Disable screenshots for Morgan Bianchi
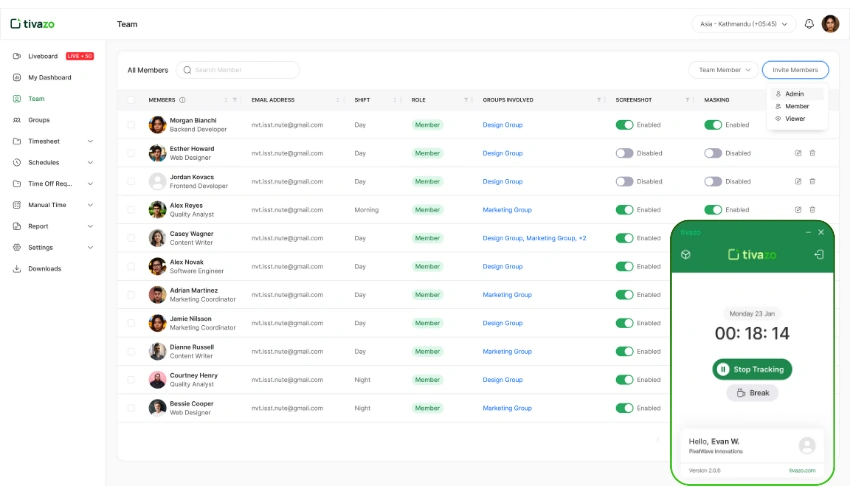This screenshot has width=850, height=494. 624,125
